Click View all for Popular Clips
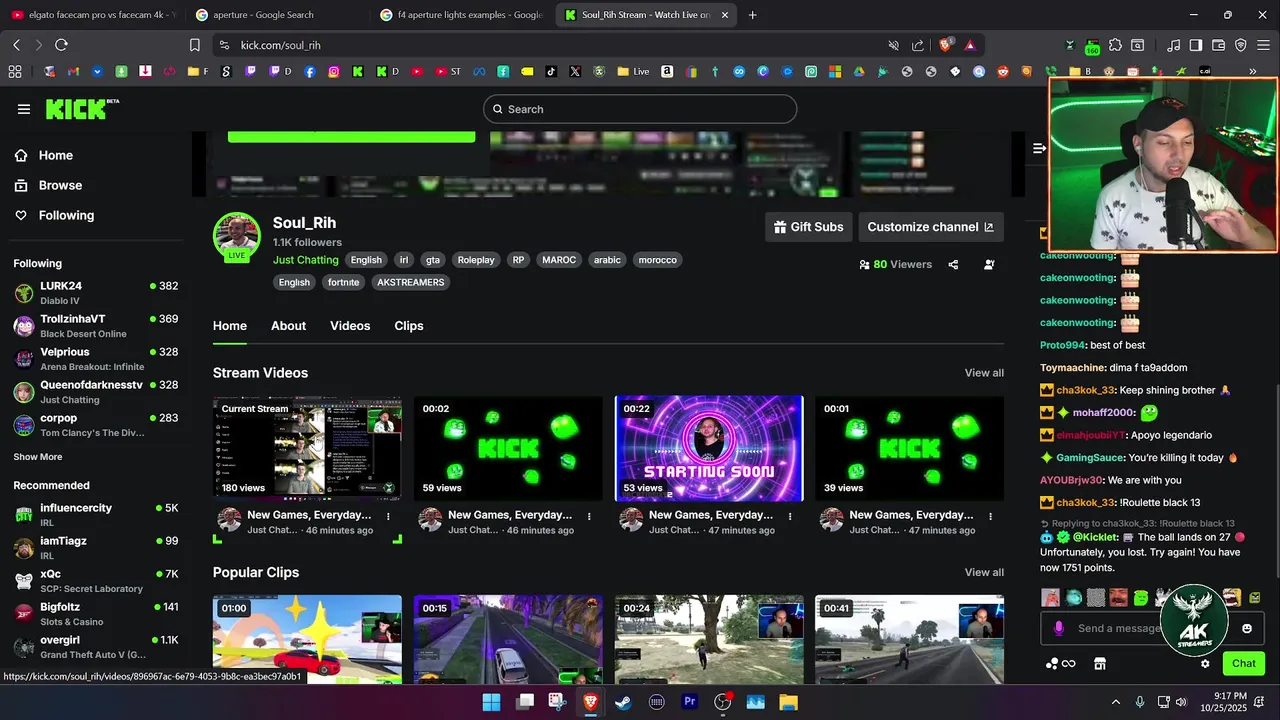Image resolution: width=1280 pixels, height=720 pixels. (984, 573)
